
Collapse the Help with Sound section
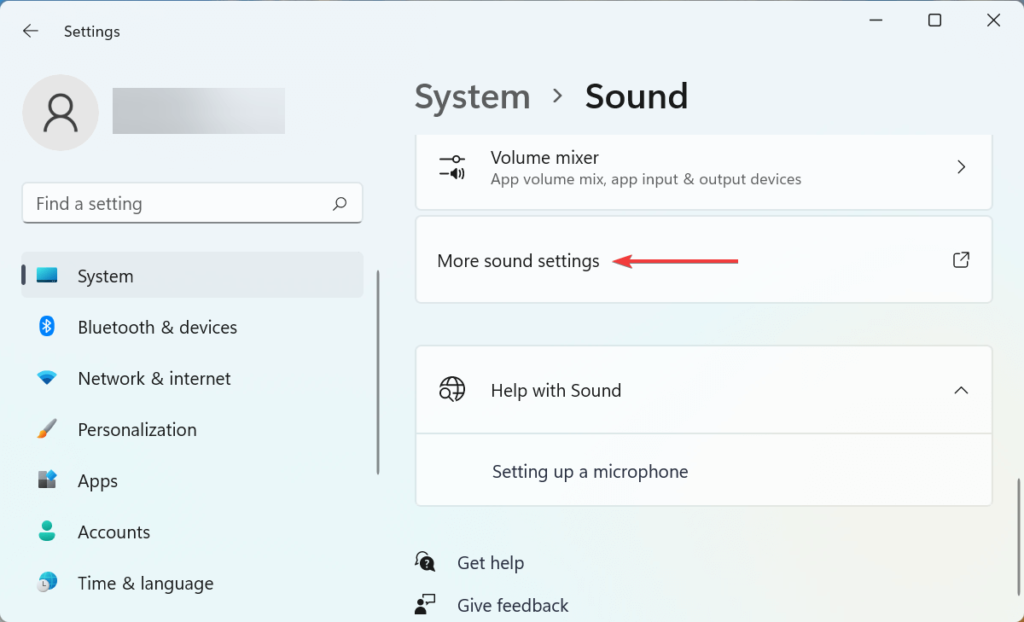[x=960, y=390]
